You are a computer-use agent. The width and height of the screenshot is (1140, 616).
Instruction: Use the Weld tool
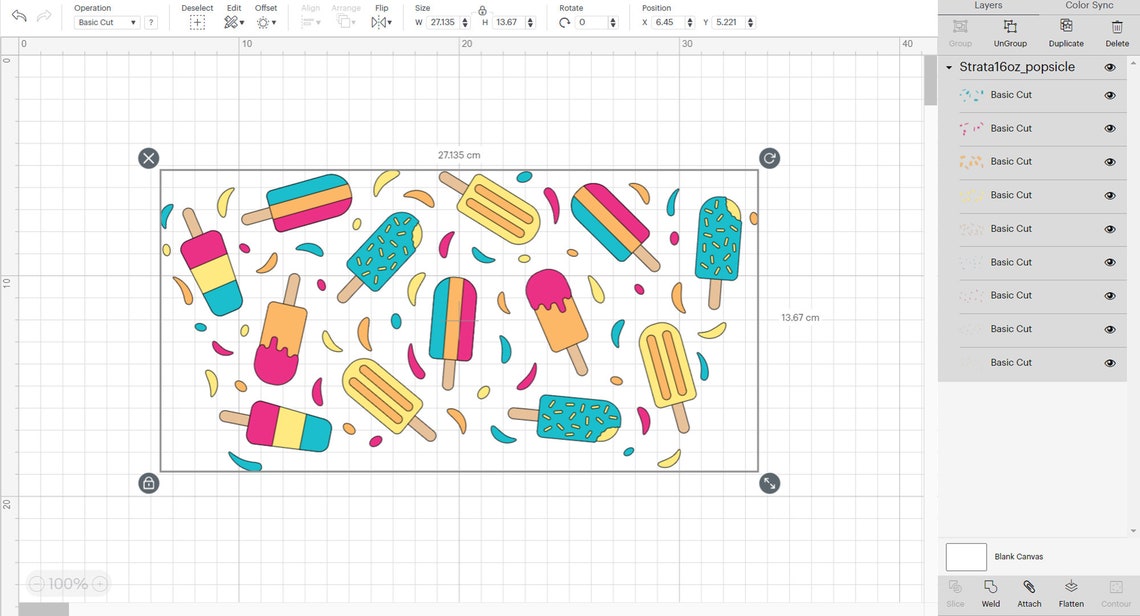tap(990, 592)
